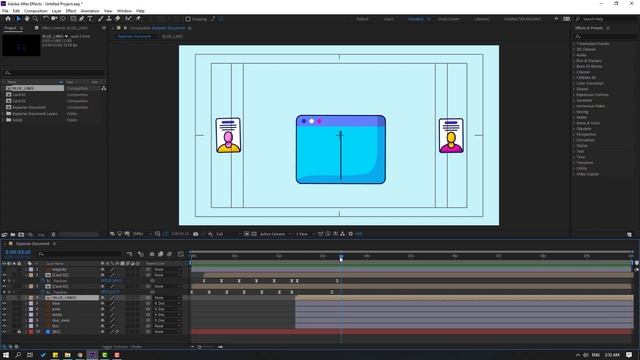Show the BLUE_LINES layer
The height and width of the screenshot is (360, 640).
point(4,298)
